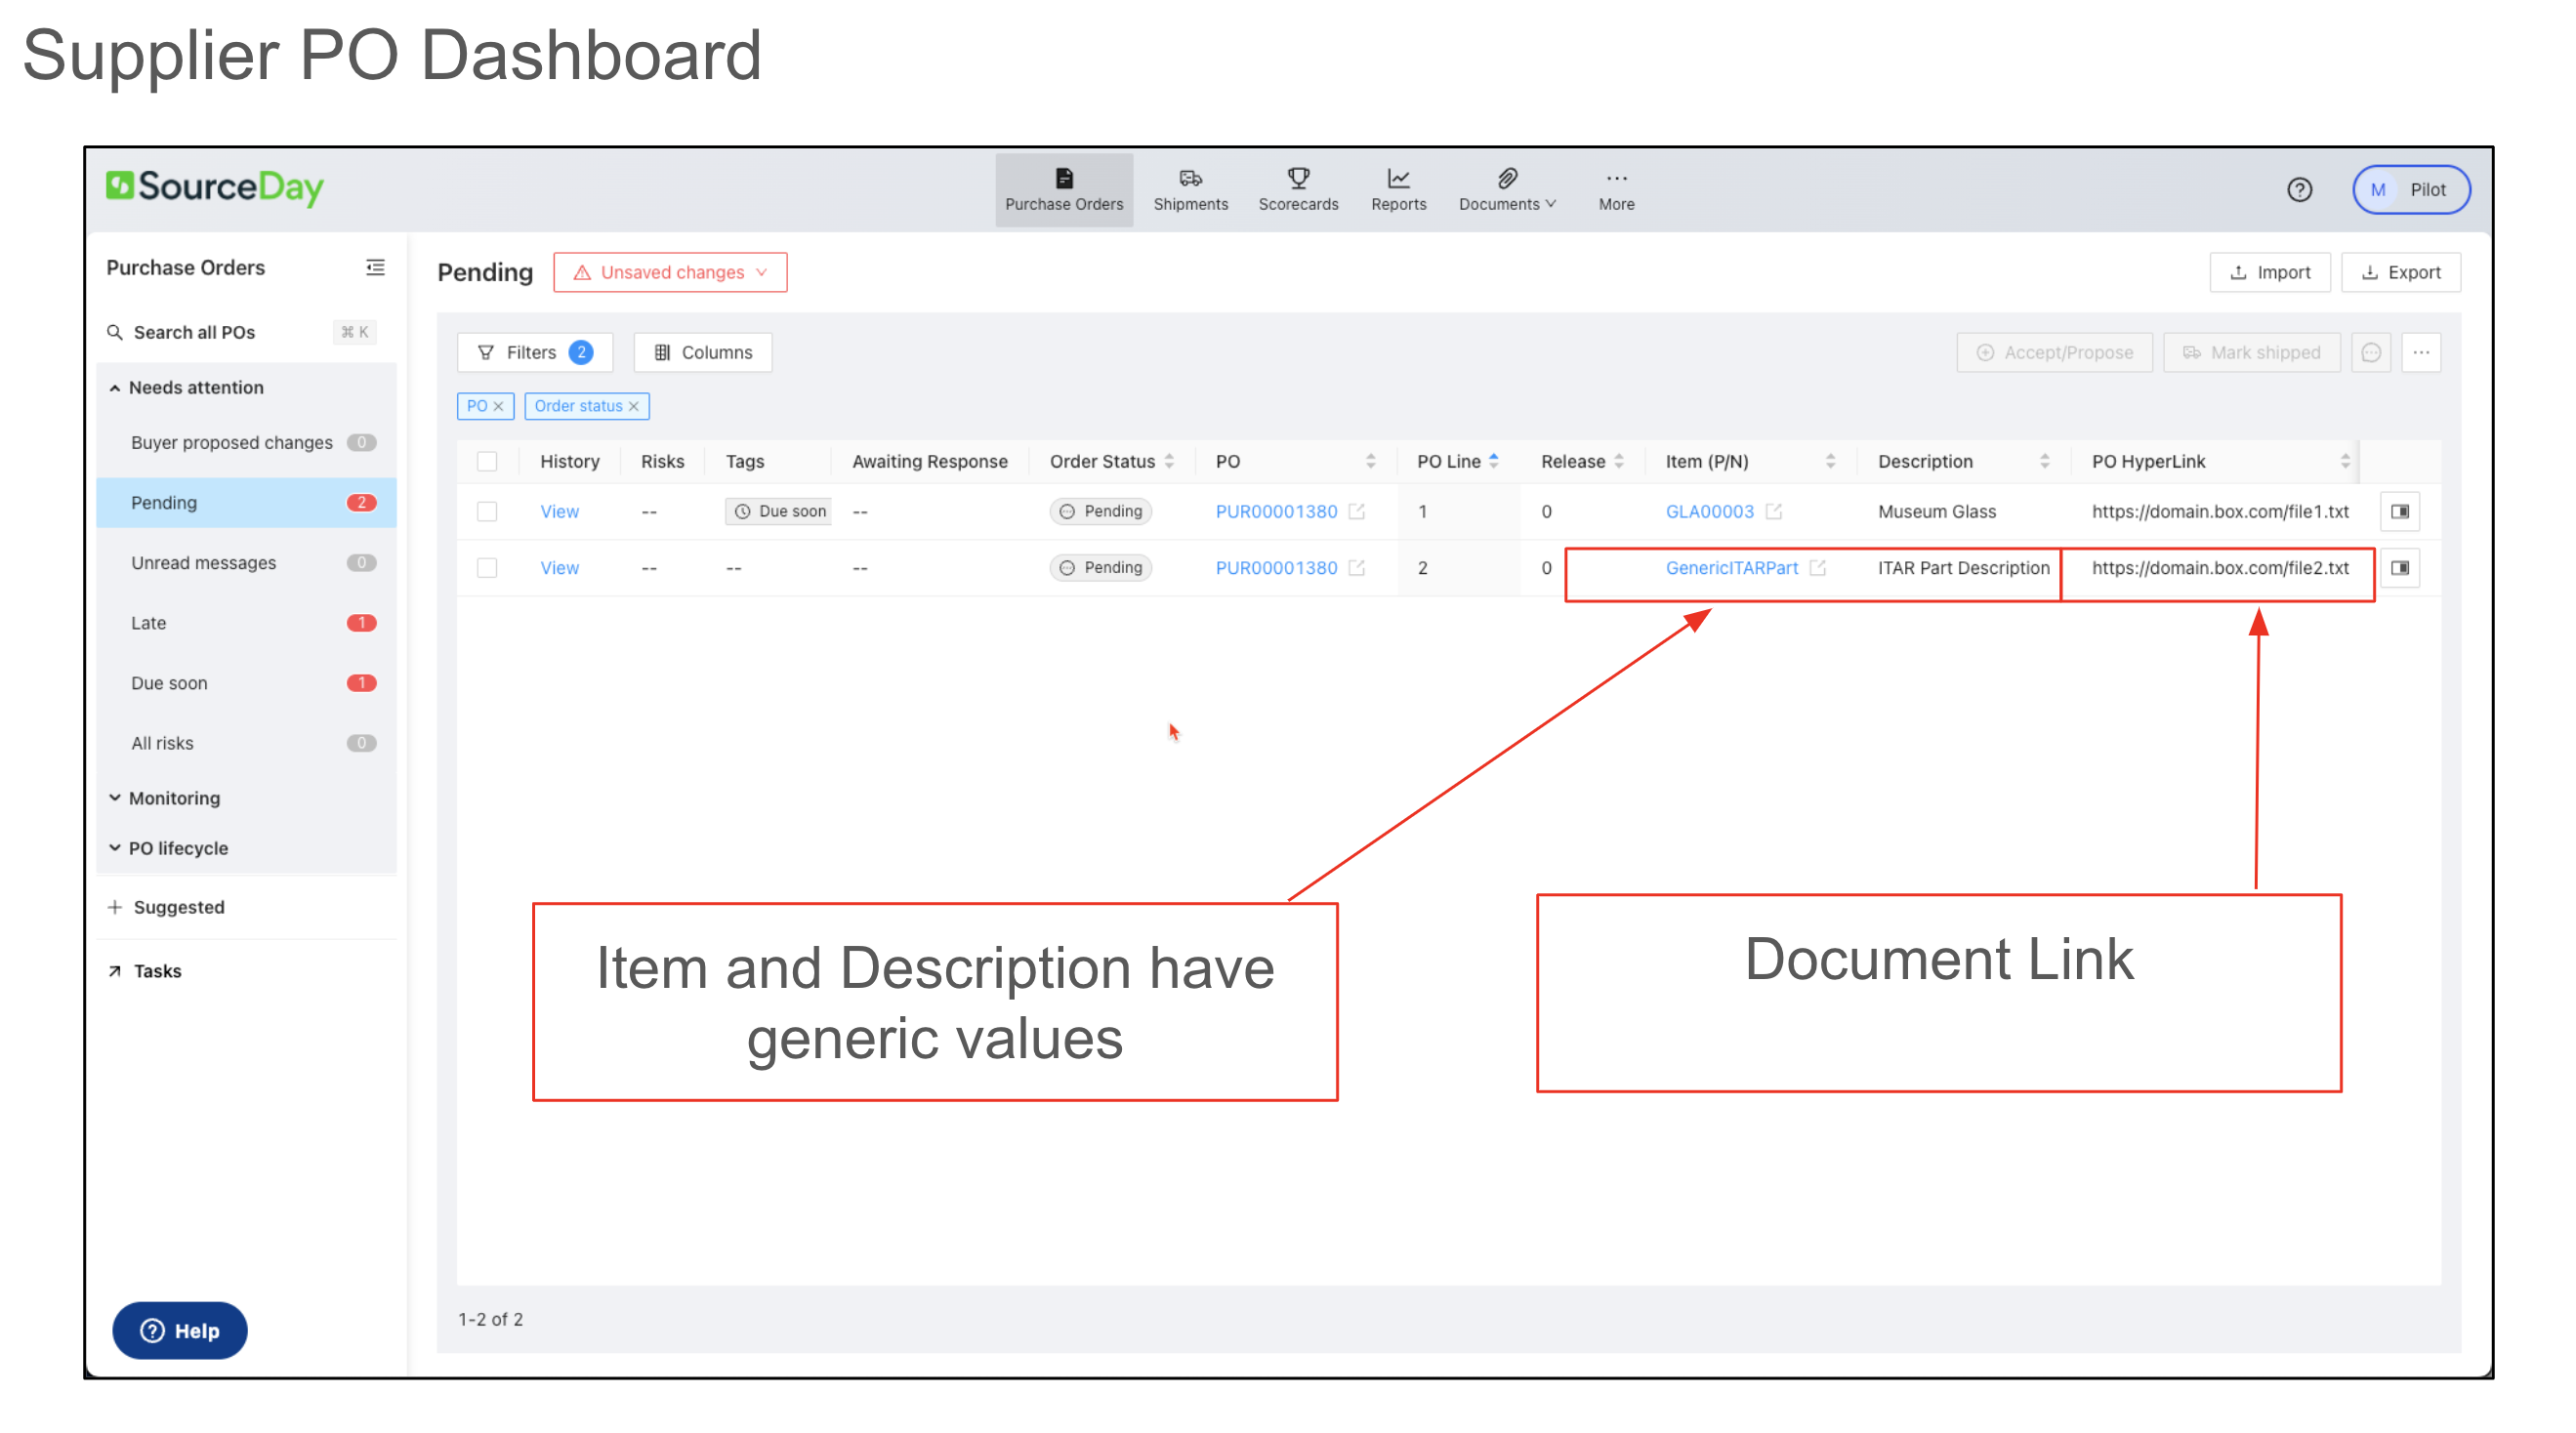Open the Shipments section icon
The height and width of the screenshot is (1433, 2576).
pos(1190,179)
